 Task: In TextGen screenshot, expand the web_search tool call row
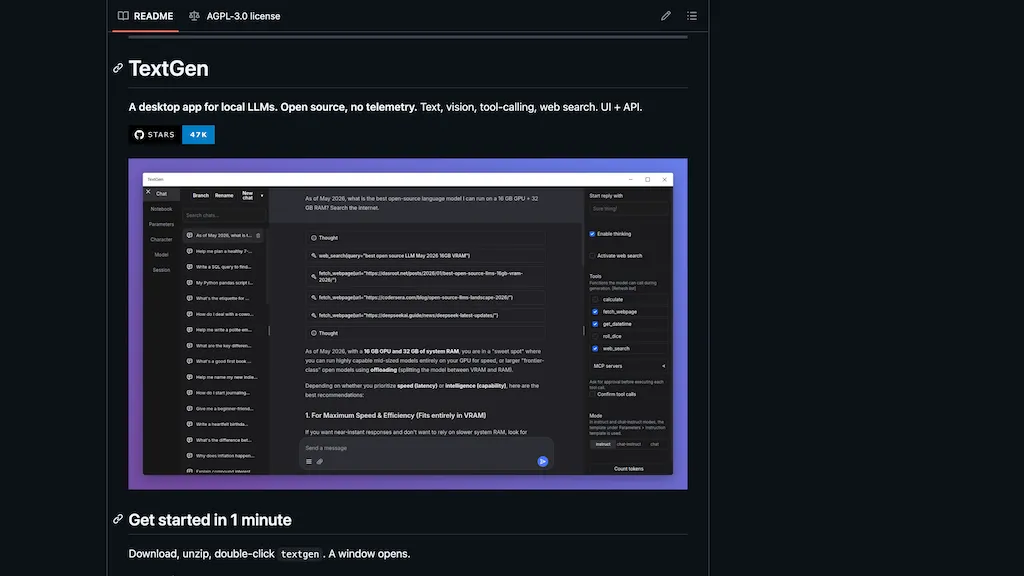pyautogui.click(x=426, y=256)
